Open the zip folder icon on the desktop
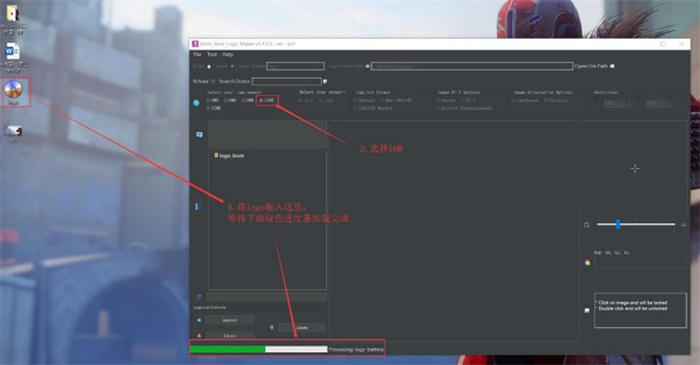700x365 pixels. 13,13
